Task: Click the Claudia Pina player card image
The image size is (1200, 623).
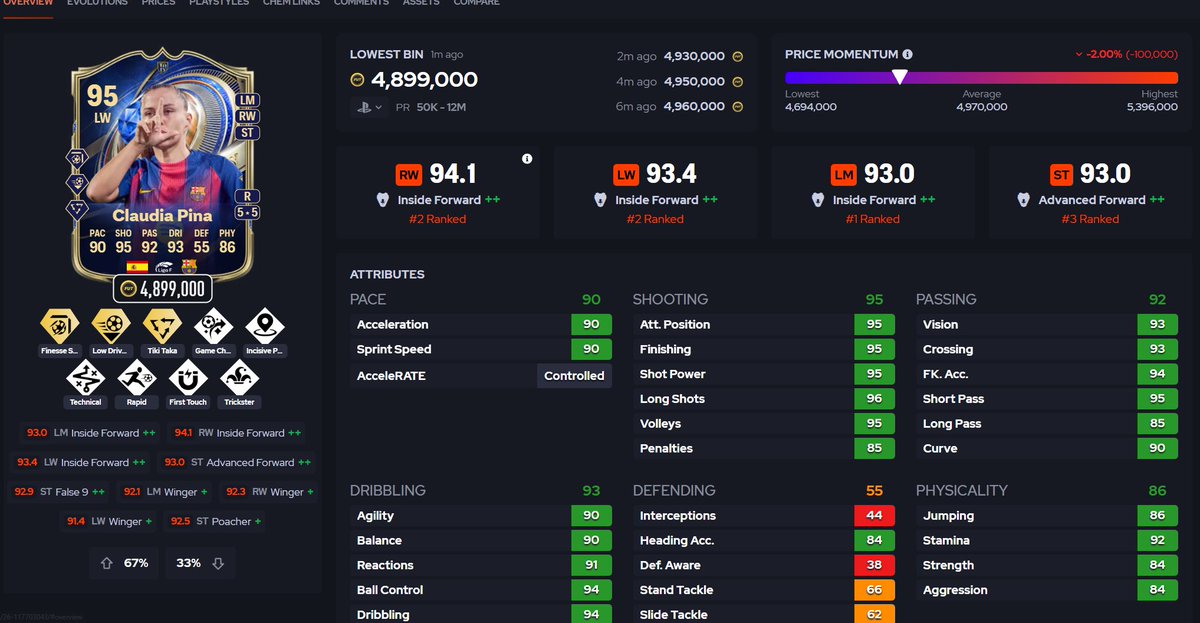Action: [x=164, y=163]
